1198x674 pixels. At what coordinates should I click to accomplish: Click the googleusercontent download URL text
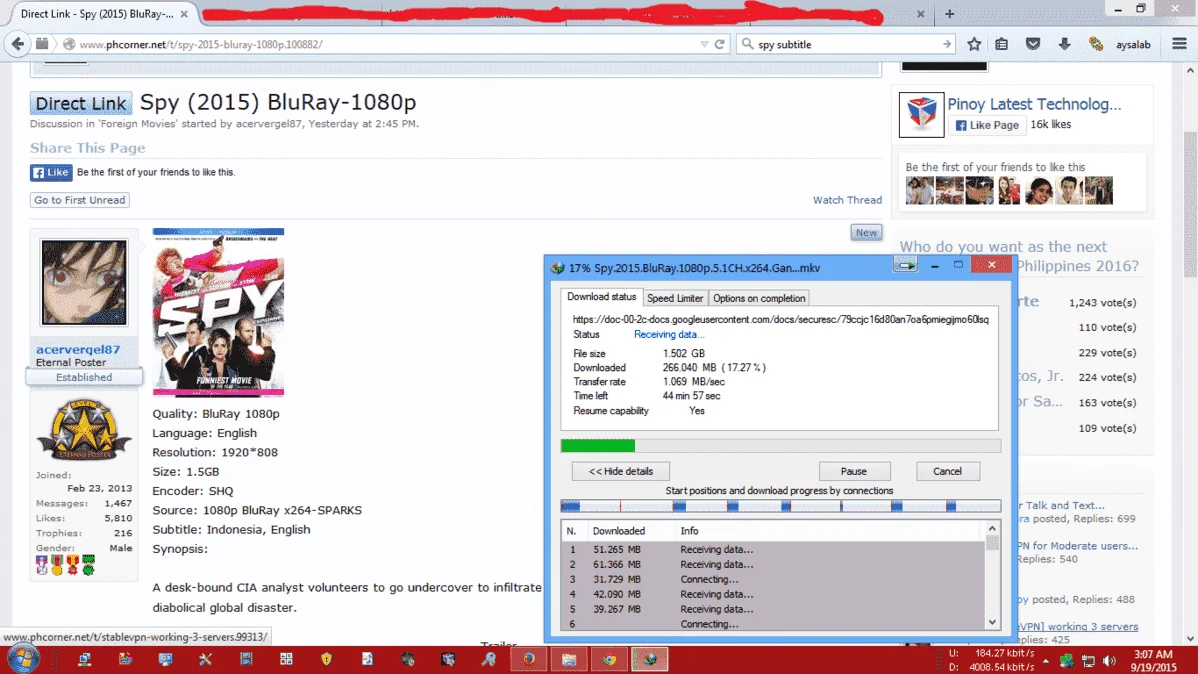pyautogui.click(x=780, y=319)
